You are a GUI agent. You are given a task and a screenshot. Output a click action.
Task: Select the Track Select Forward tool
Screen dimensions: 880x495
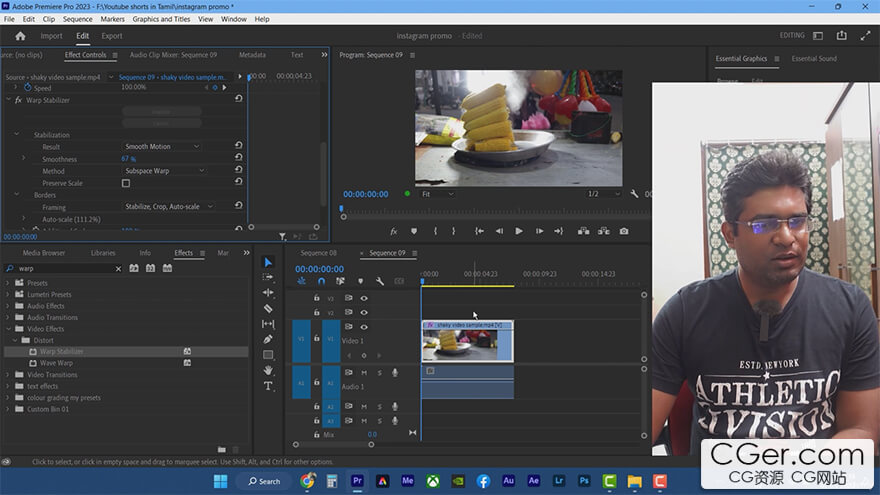point(268,277)
